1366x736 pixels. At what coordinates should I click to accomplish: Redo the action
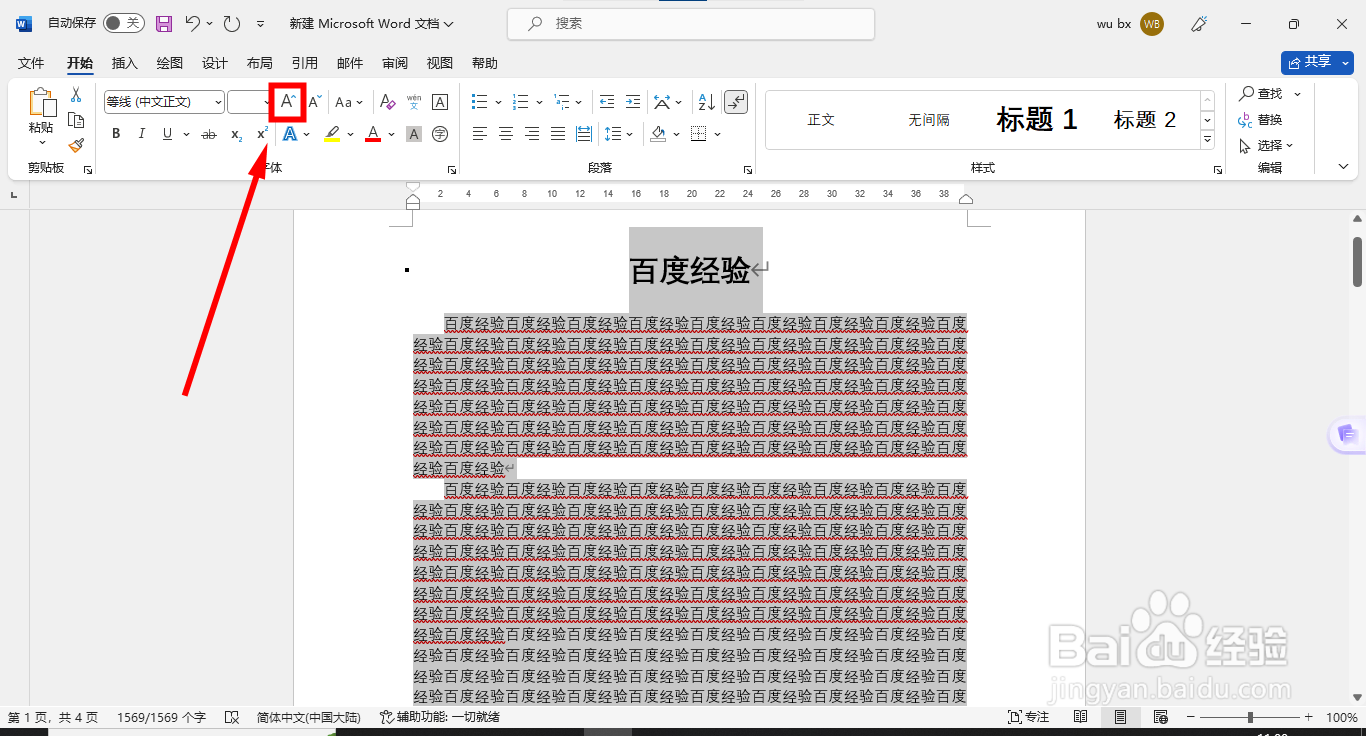click(x=232, y=23)
